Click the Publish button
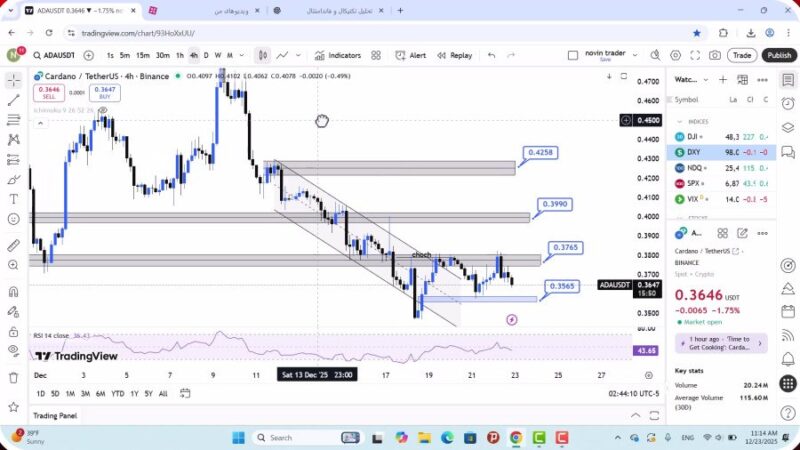 click(x=778, y=55)
